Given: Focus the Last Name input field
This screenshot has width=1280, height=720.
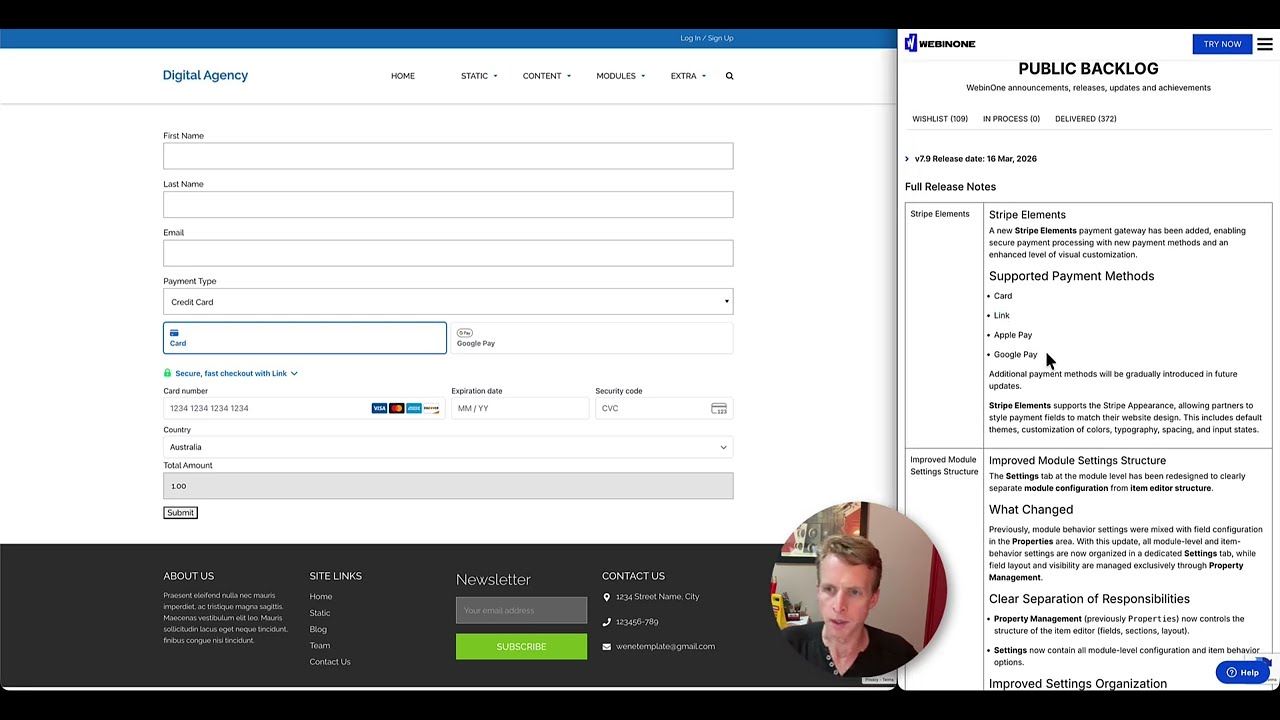Looking at the screenshot, I should click(x=448, y=204).
